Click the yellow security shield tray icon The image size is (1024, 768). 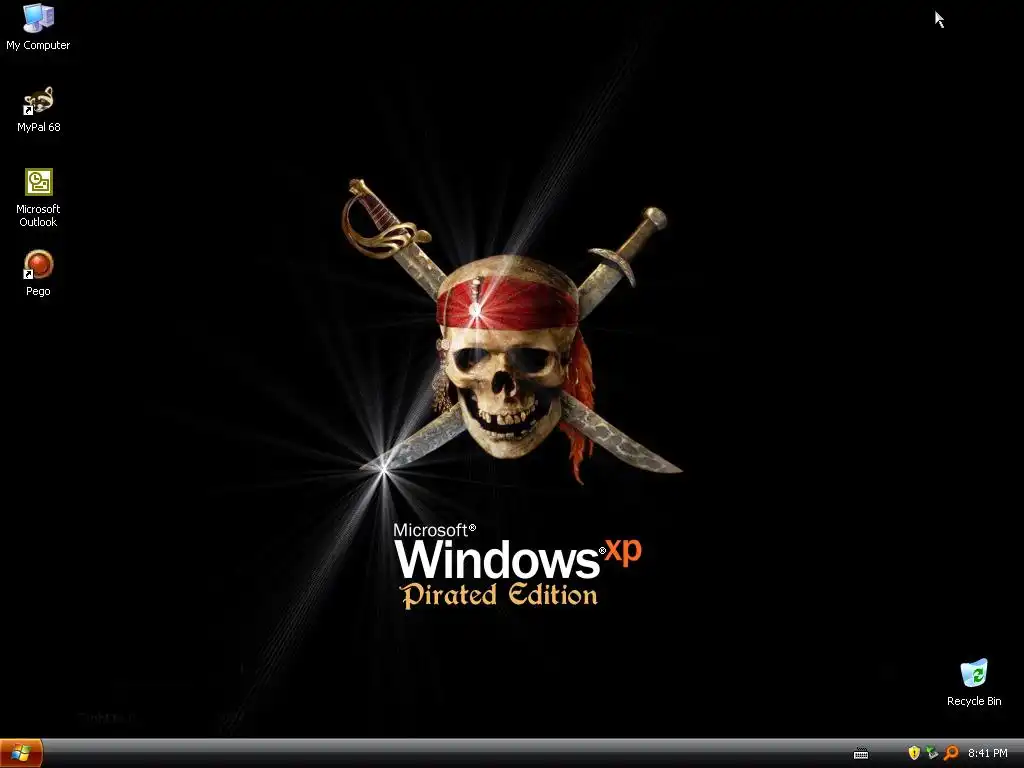coord(914,753)
